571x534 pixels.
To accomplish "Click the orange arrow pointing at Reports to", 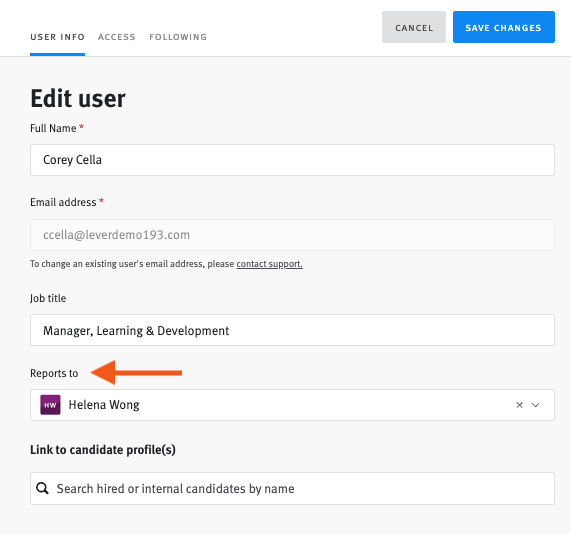I will [136, 373].
